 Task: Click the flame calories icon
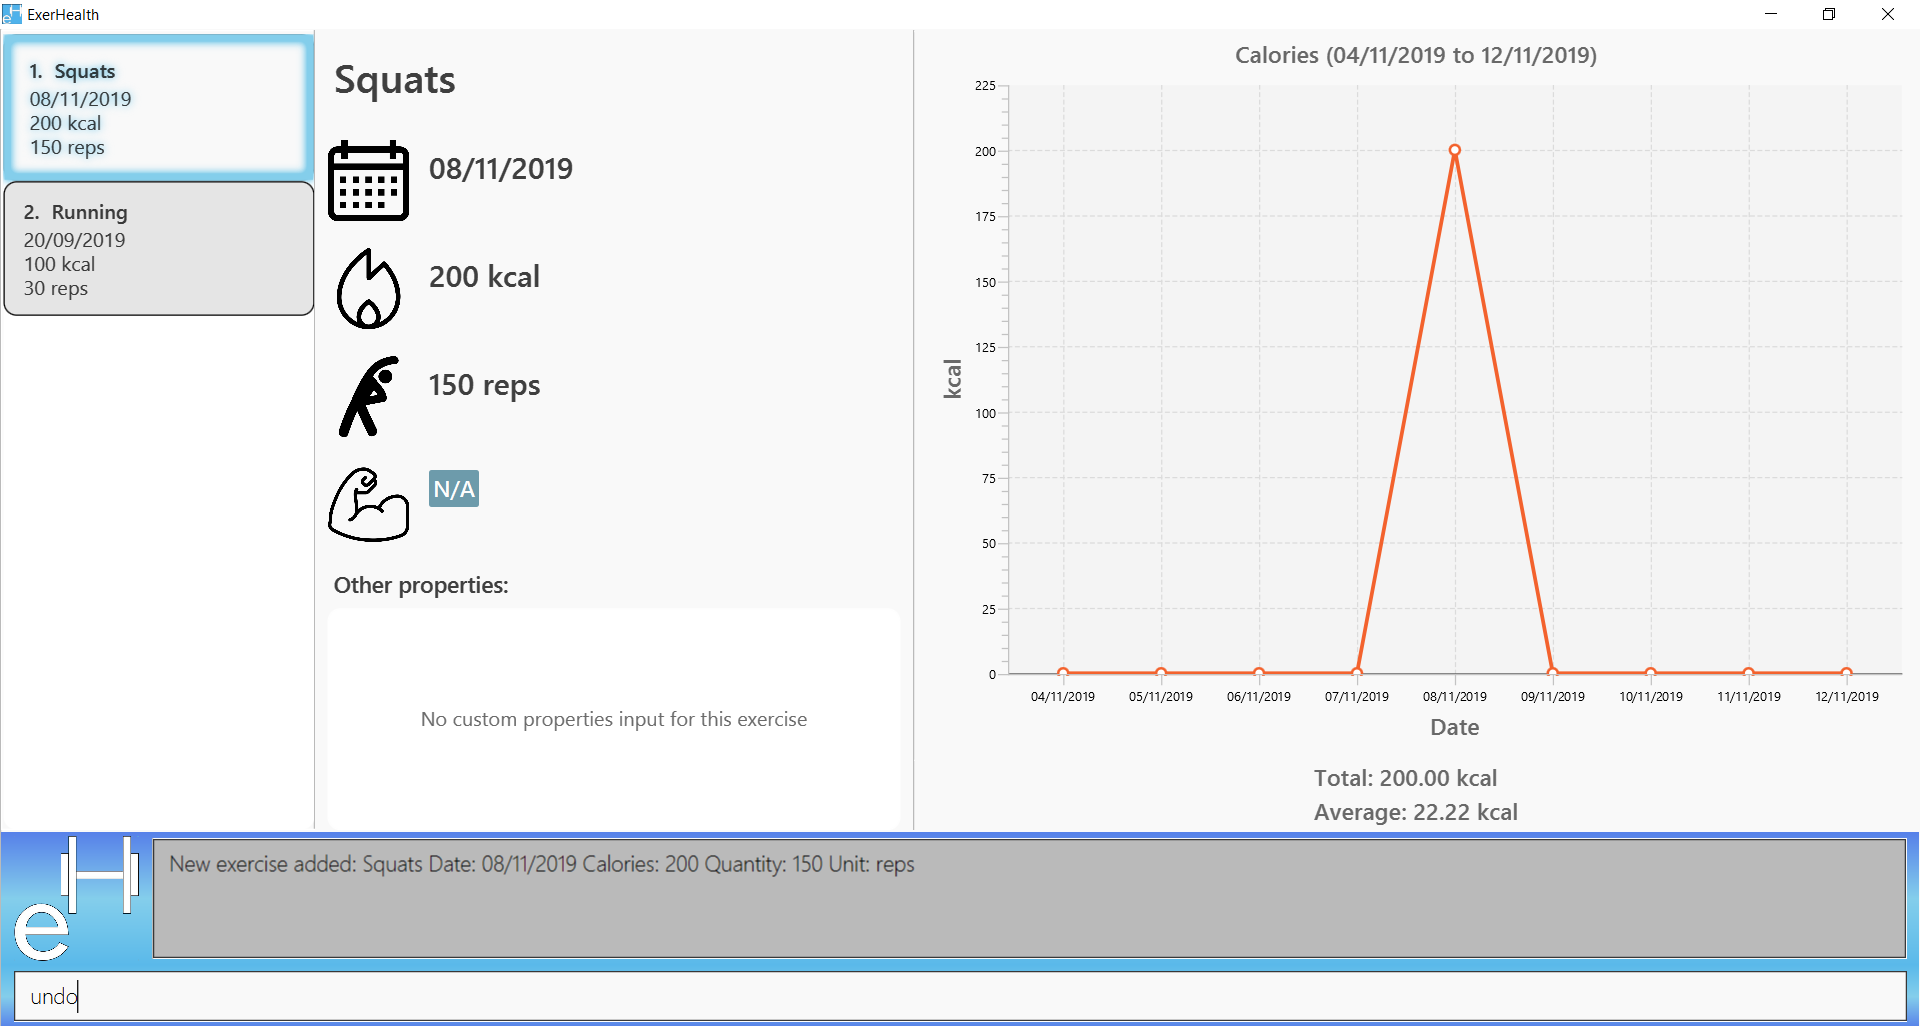coord(368,289)
